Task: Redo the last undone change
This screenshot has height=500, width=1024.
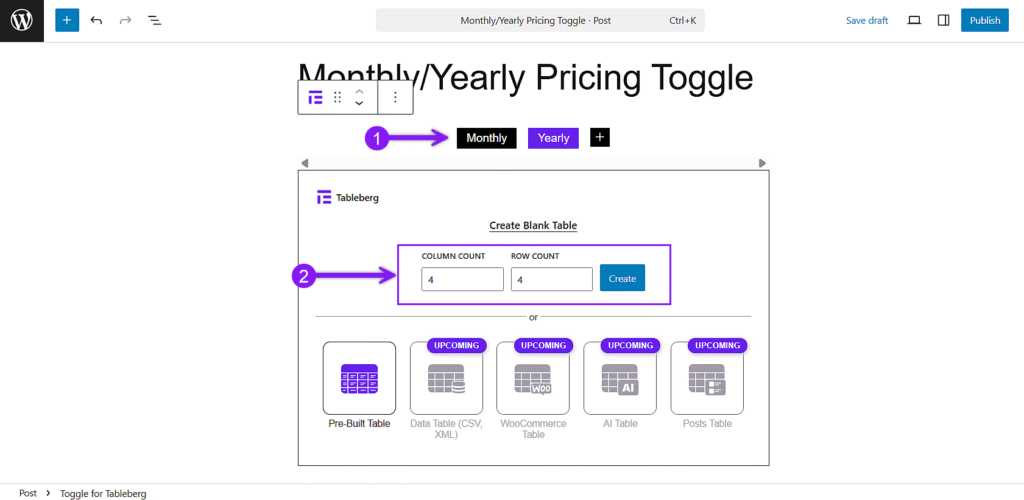Action: coord(125,20)
